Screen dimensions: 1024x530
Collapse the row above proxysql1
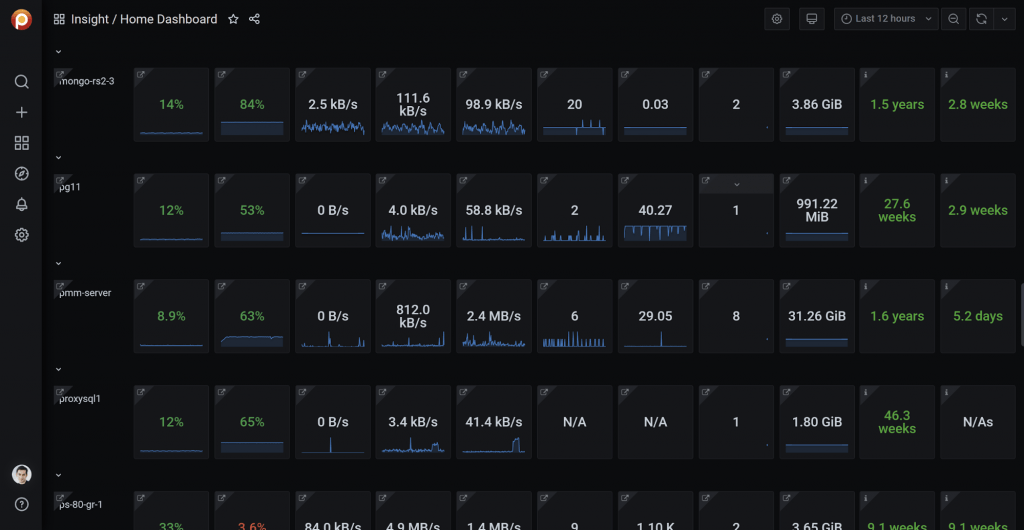tap(58, 369)
